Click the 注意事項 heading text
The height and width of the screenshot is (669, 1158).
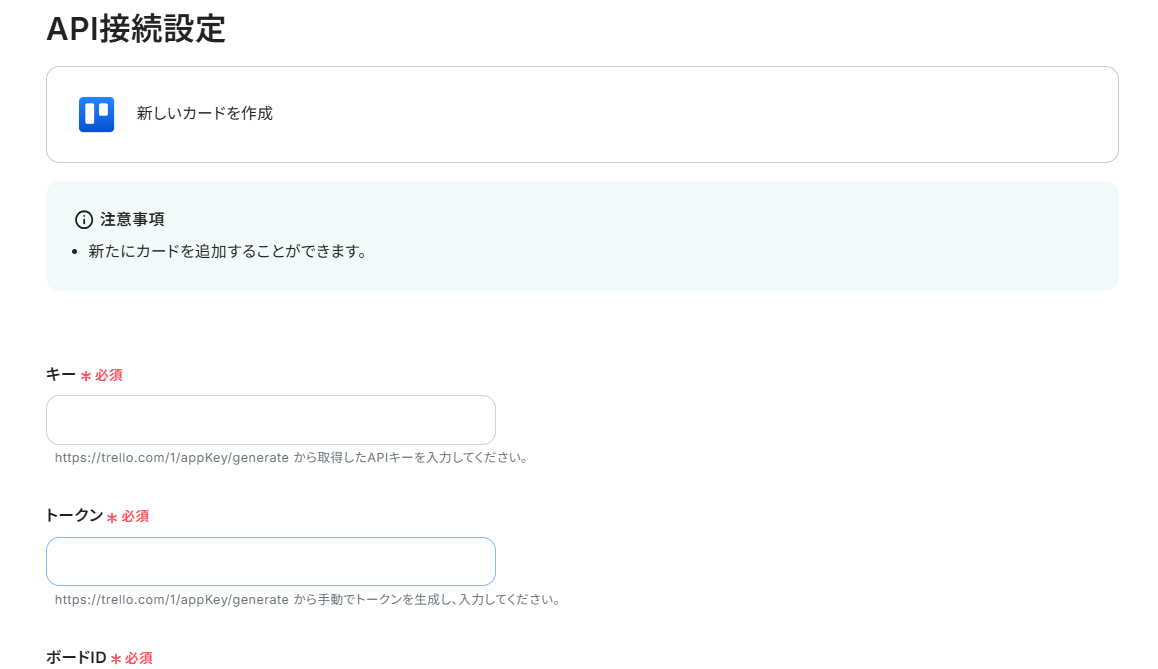[x=132, y=219]
